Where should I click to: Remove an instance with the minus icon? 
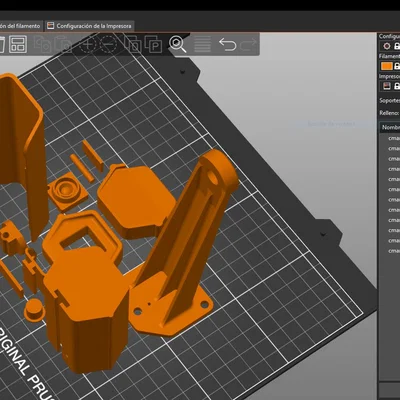tap(108, 44)
